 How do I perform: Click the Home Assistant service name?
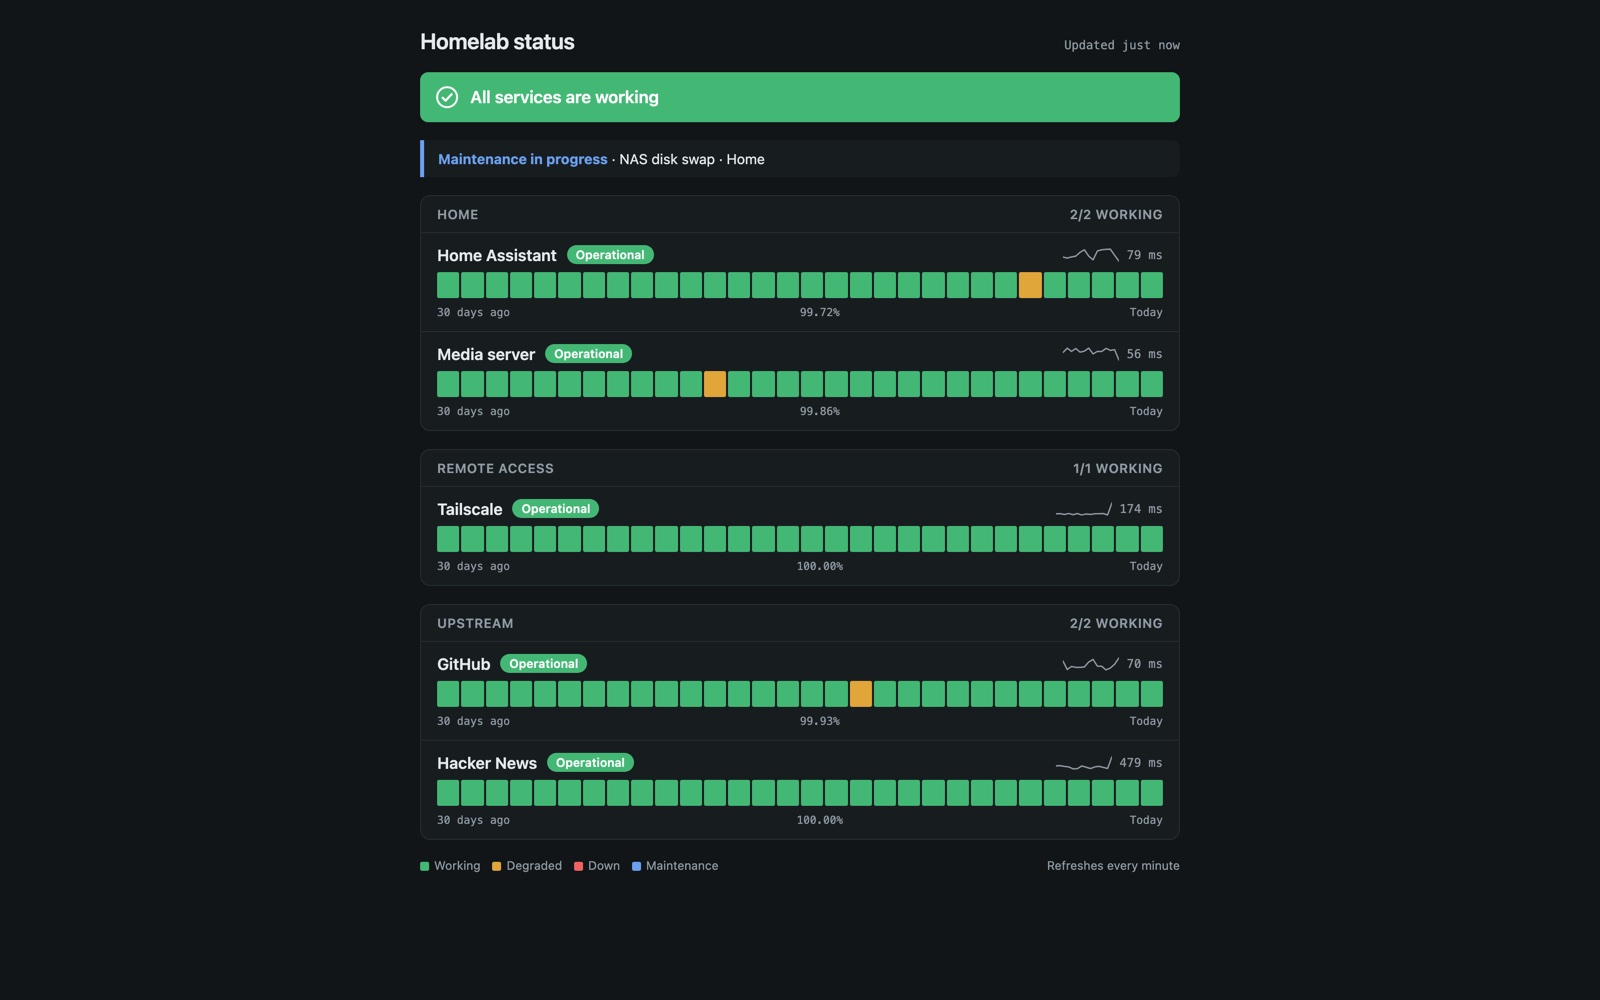coord(496,255)
